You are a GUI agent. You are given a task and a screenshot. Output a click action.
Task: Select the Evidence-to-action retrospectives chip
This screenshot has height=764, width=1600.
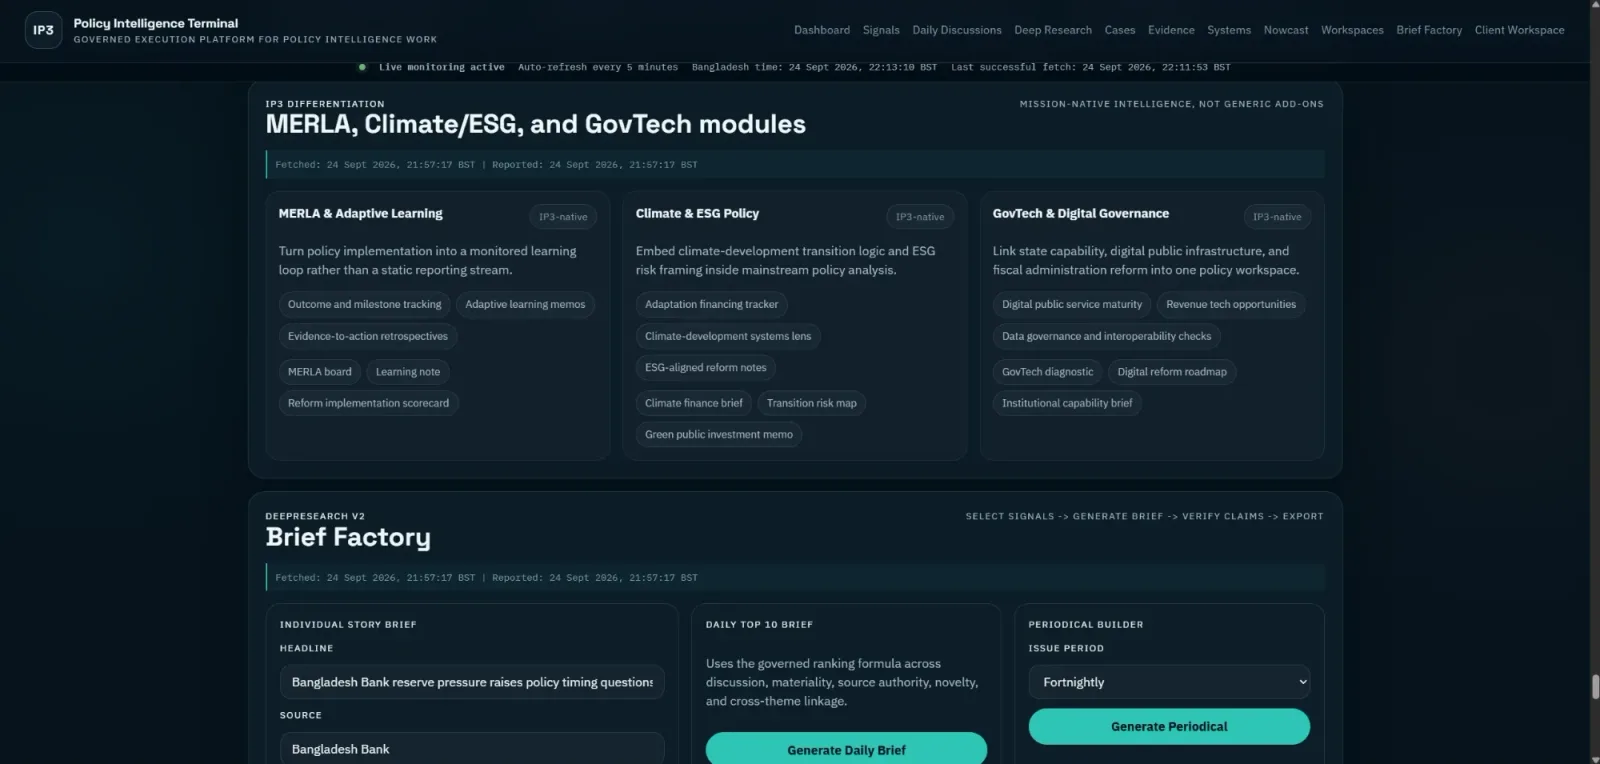pos(368,336)
